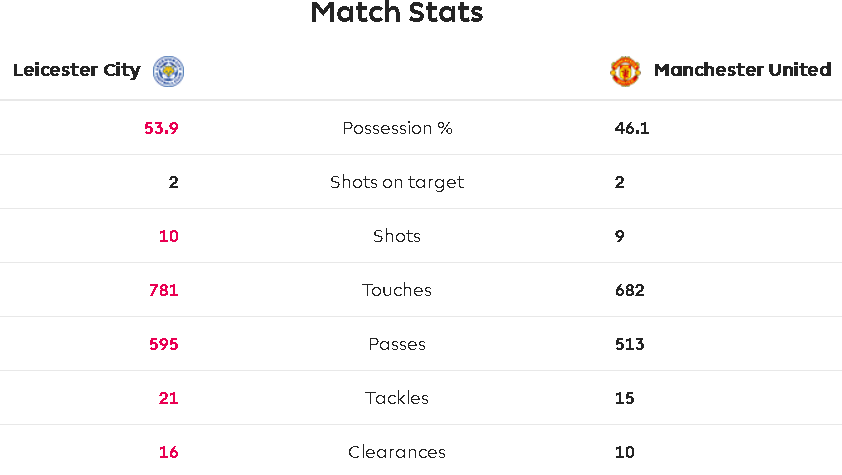Open the Manchester United team name link
This screenshot has height=475, width=842.
[x=743, y=70]
